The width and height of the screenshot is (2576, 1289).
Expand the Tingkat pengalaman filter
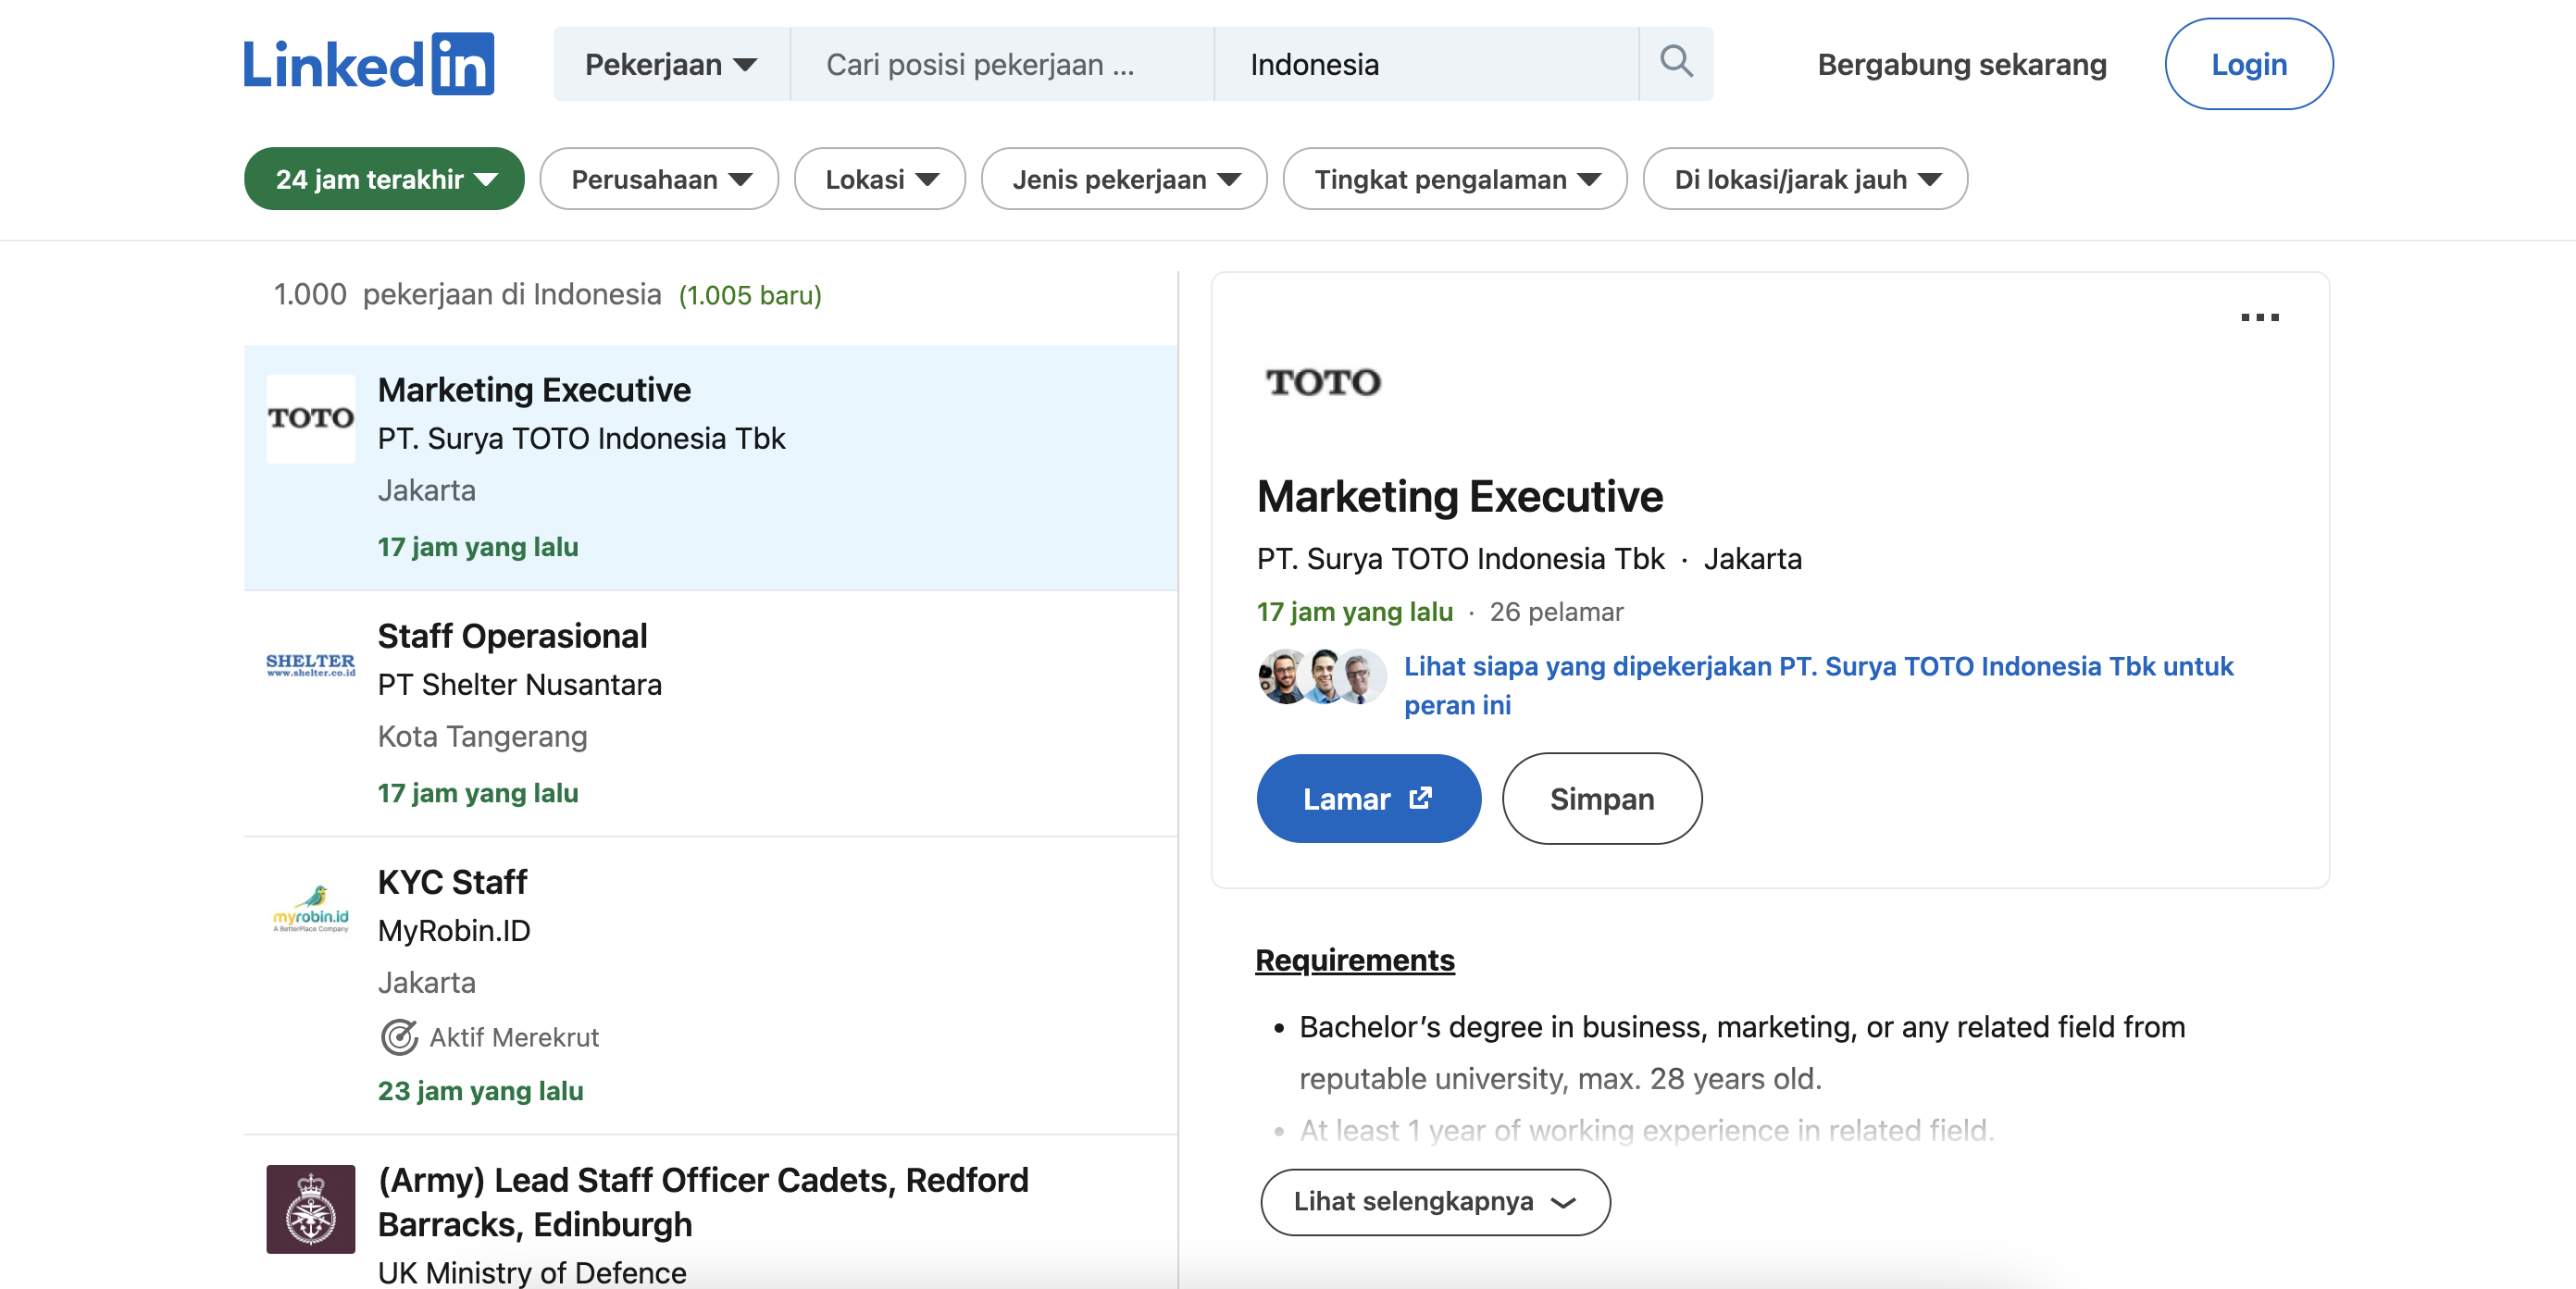coord(1454,179)
